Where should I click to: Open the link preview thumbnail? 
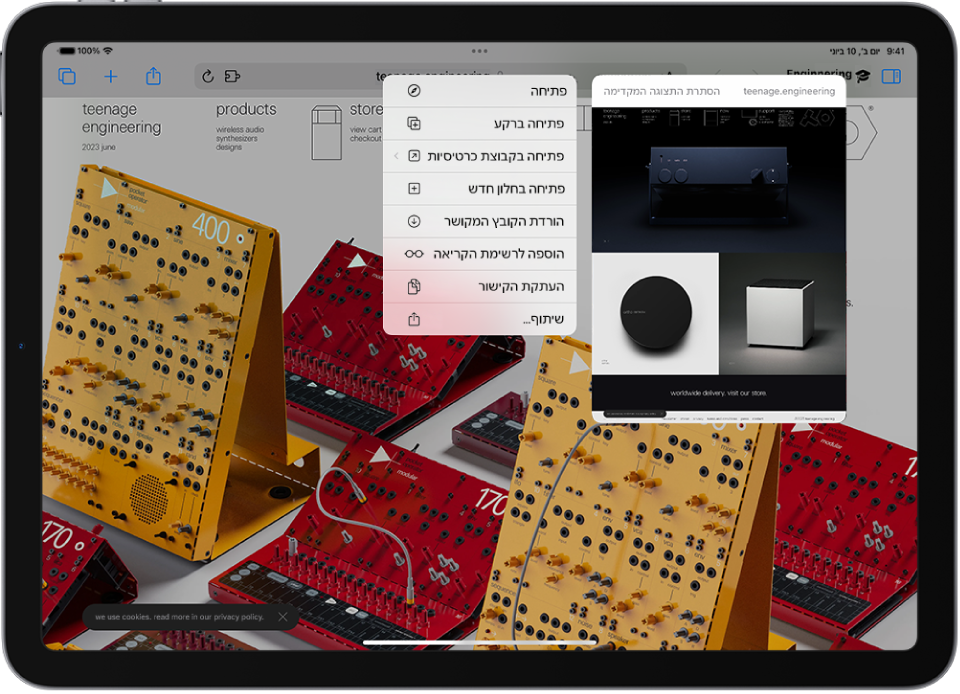(x=719, y=264)
